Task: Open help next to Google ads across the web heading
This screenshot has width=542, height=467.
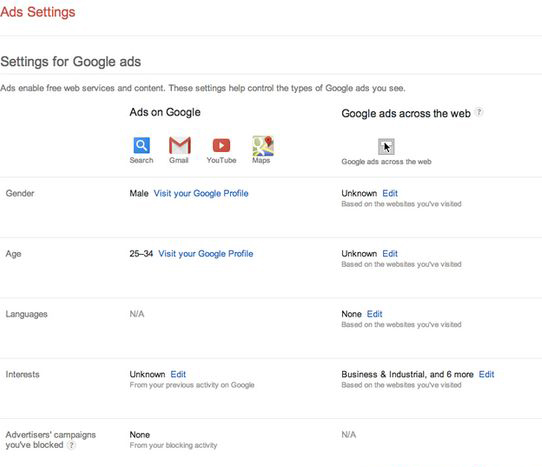Action: [x=479, y=112]
